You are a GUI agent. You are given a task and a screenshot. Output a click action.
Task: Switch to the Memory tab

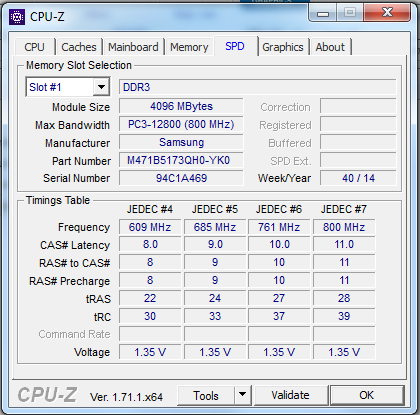pyautogui.click(x=189, y=47)
